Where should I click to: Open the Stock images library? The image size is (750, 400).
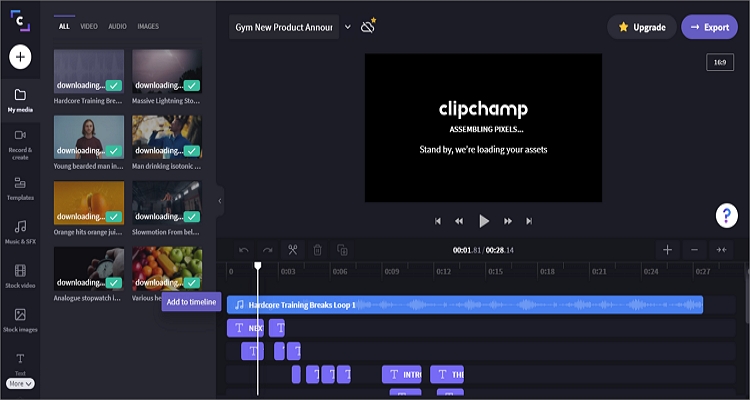pyautogui.click(x=20, y=321)
